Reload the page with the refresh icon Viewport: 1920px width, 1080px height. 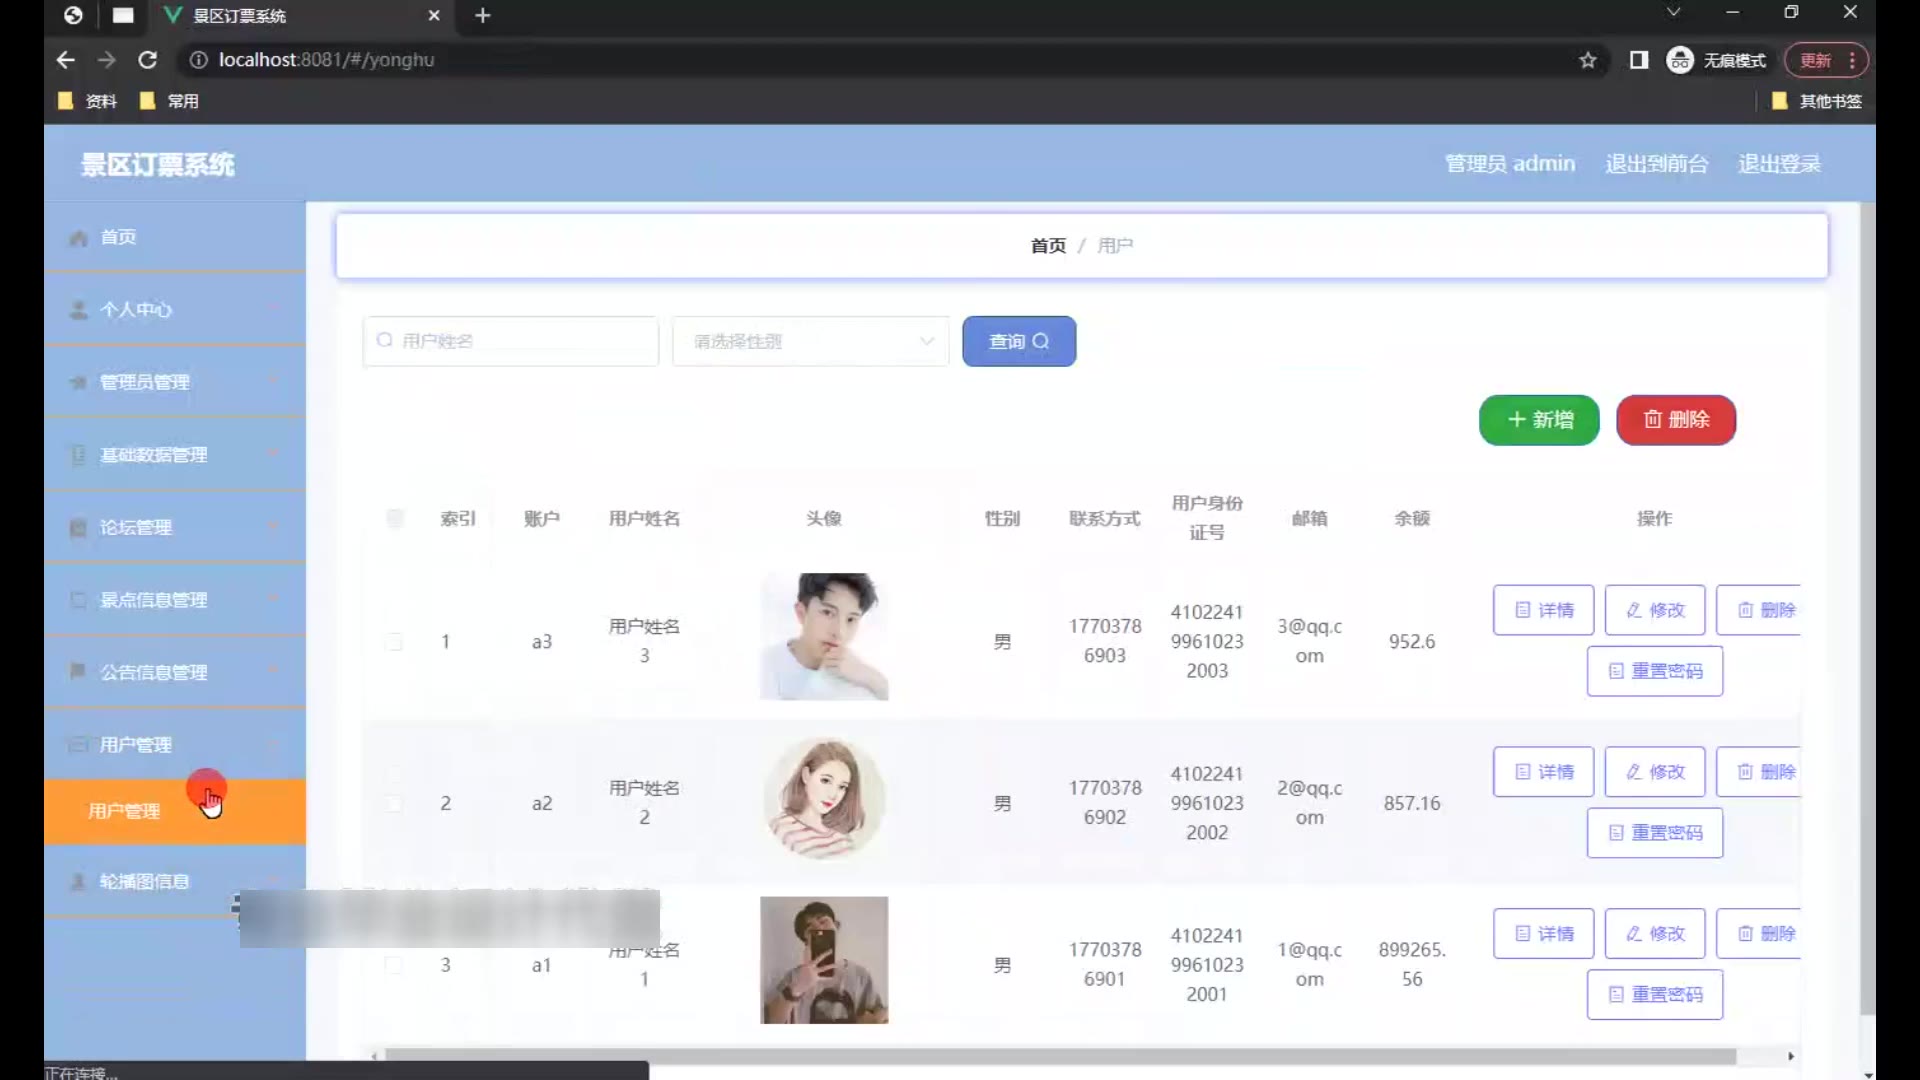[147, 60]
